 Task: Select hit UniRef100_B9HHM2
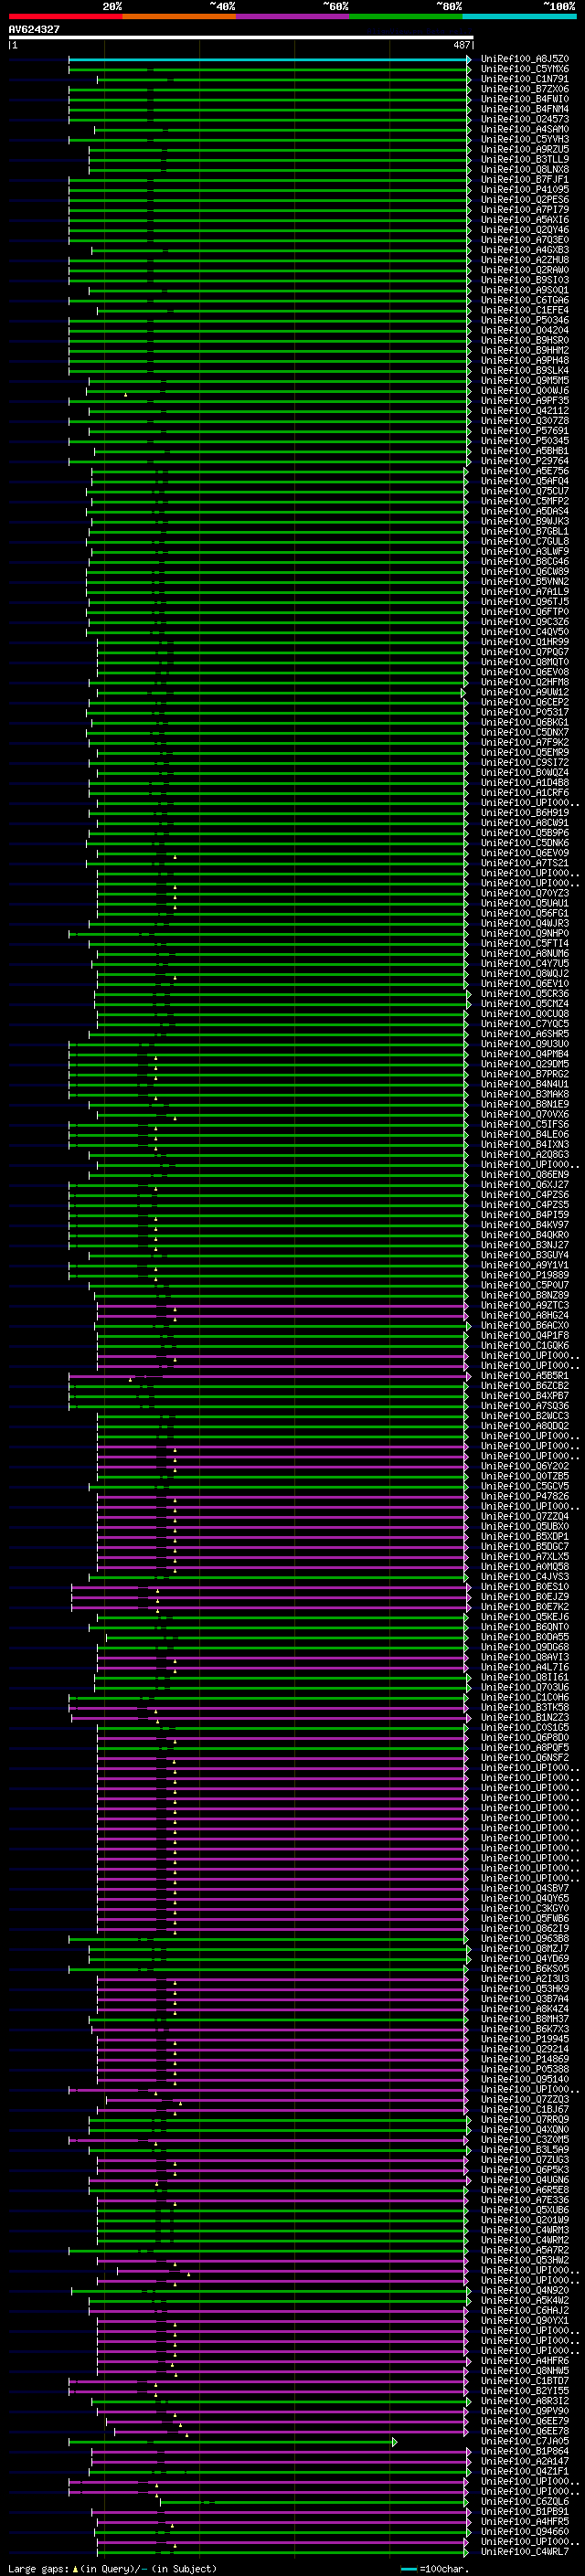coord(525,351)
